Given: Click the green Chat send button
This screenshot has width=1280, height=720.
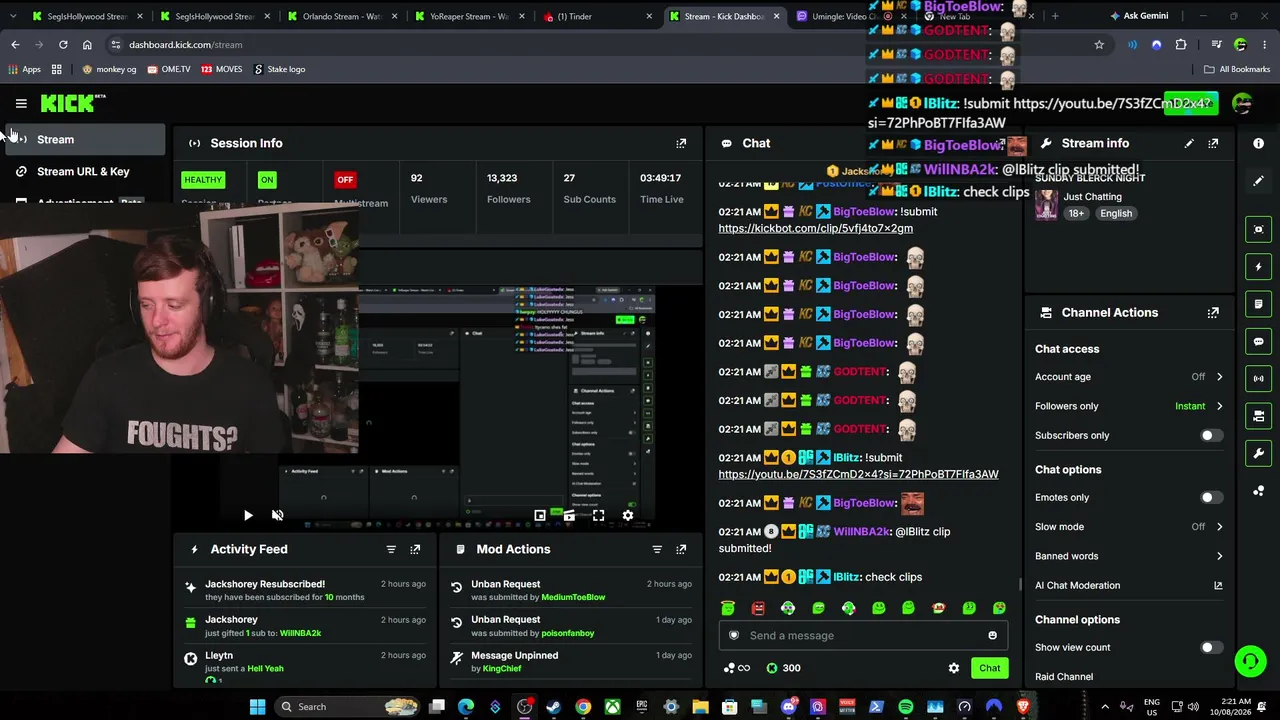Looking at the screenshot, I should [989, 668].
